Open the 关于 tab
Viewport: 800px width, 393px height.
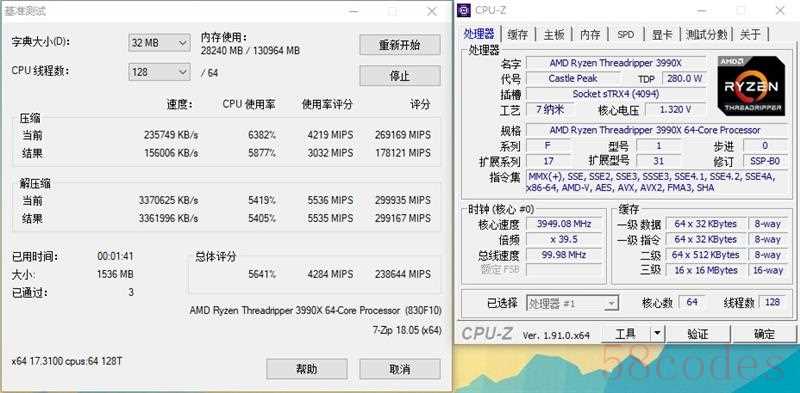[x=750, y=35]
